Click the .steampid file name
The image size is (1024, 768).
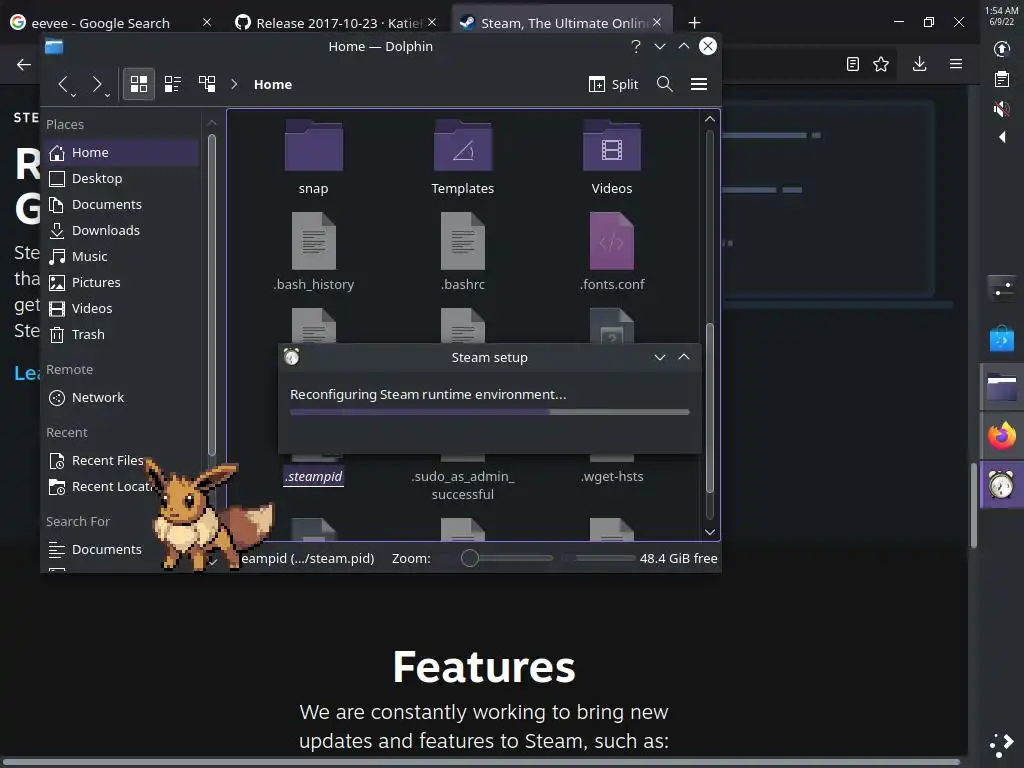click(313, 477)
